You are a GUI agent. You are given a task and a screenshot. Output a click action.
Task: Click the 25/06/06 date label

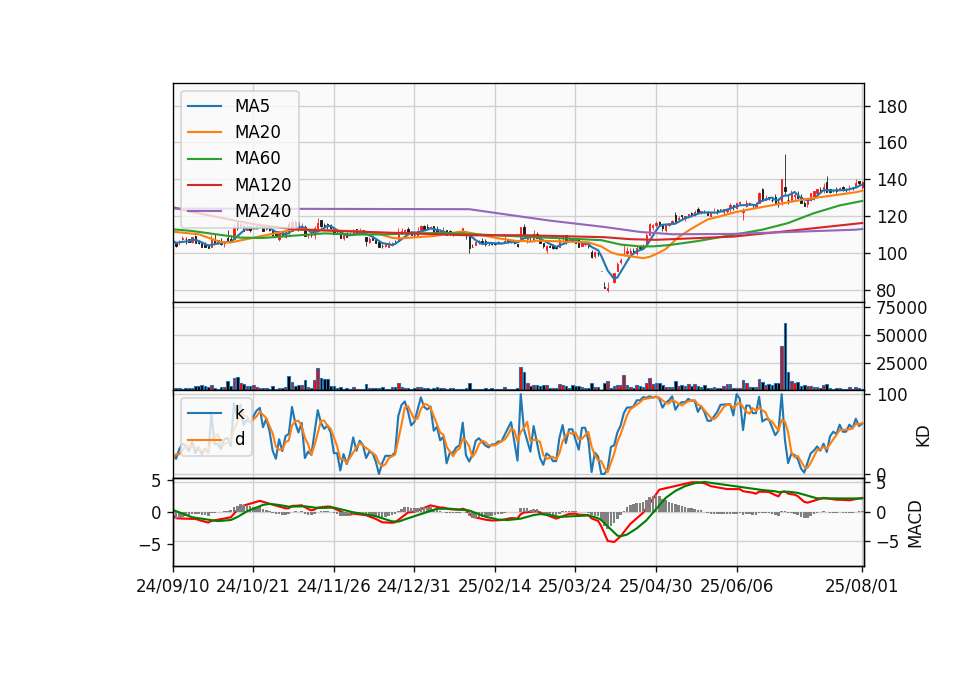pyautogui.click(x=737, y=586)
